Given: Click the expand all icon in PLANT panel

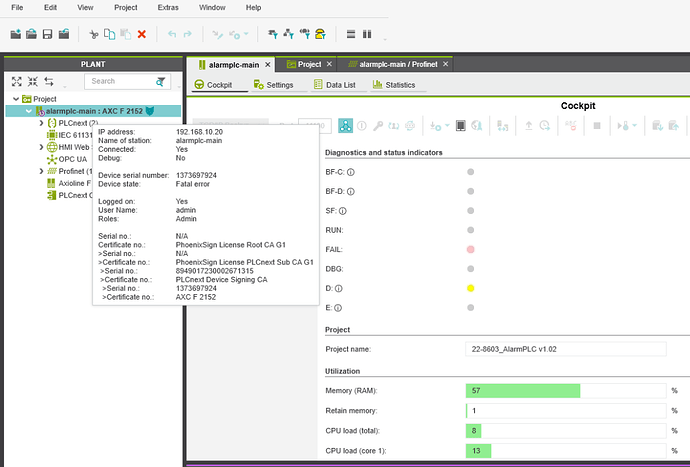Looking at the screenshot, I should 17,81.
